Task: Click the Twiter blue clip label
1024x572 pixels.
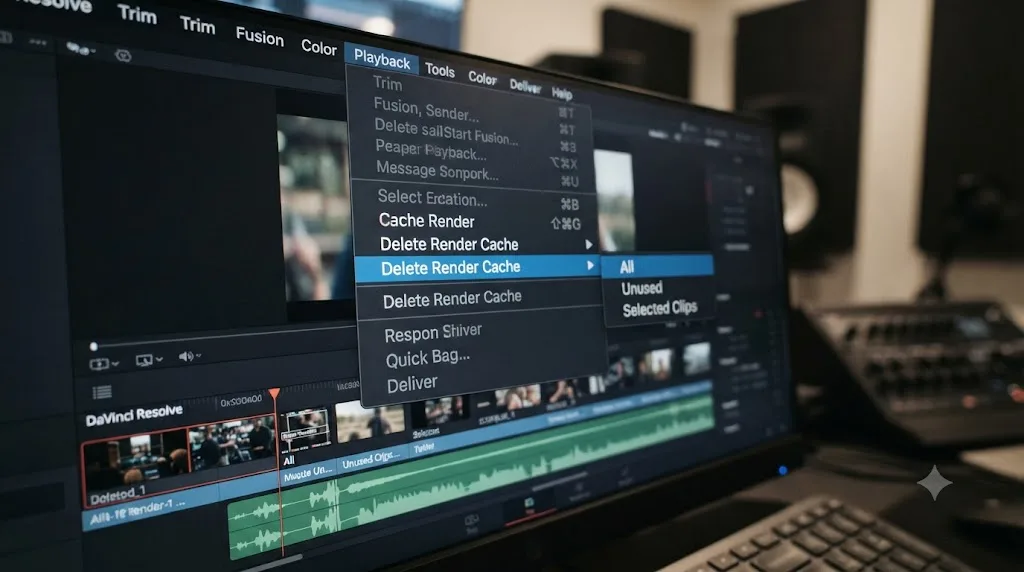Action: click(423, 448)
